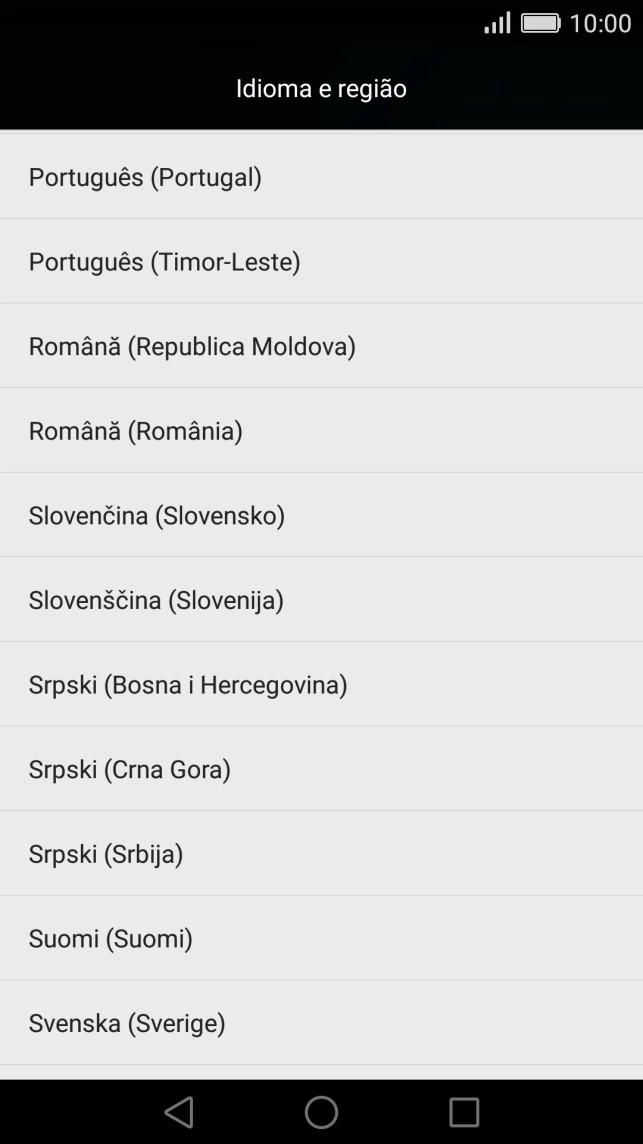Select Slovenčina (Slovensko) language
This screenshot has height=1144, width=643.
157,516
